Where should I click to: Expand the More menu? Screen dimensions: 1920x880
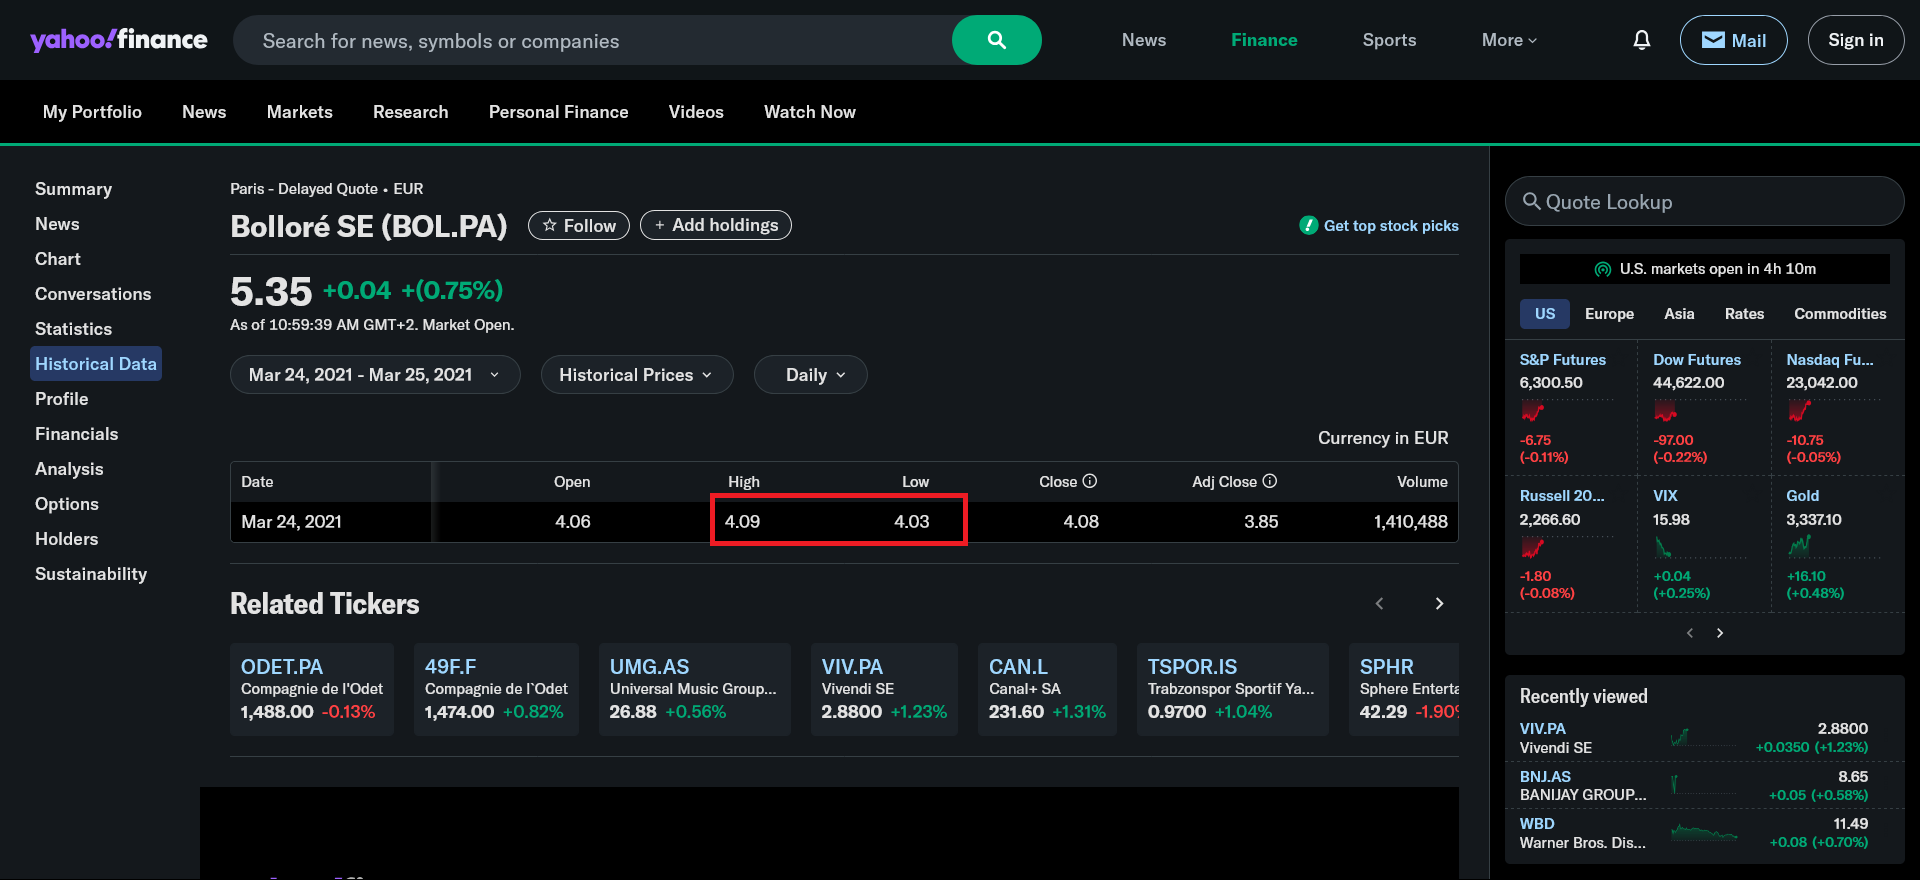click(1509, 40)
